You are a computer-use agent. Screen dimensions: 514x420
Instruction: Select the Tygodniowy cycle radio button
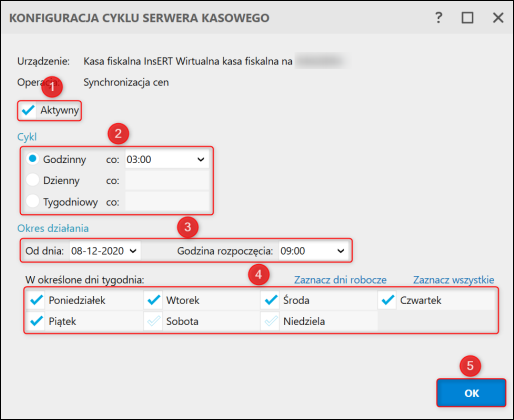point(32,201)
